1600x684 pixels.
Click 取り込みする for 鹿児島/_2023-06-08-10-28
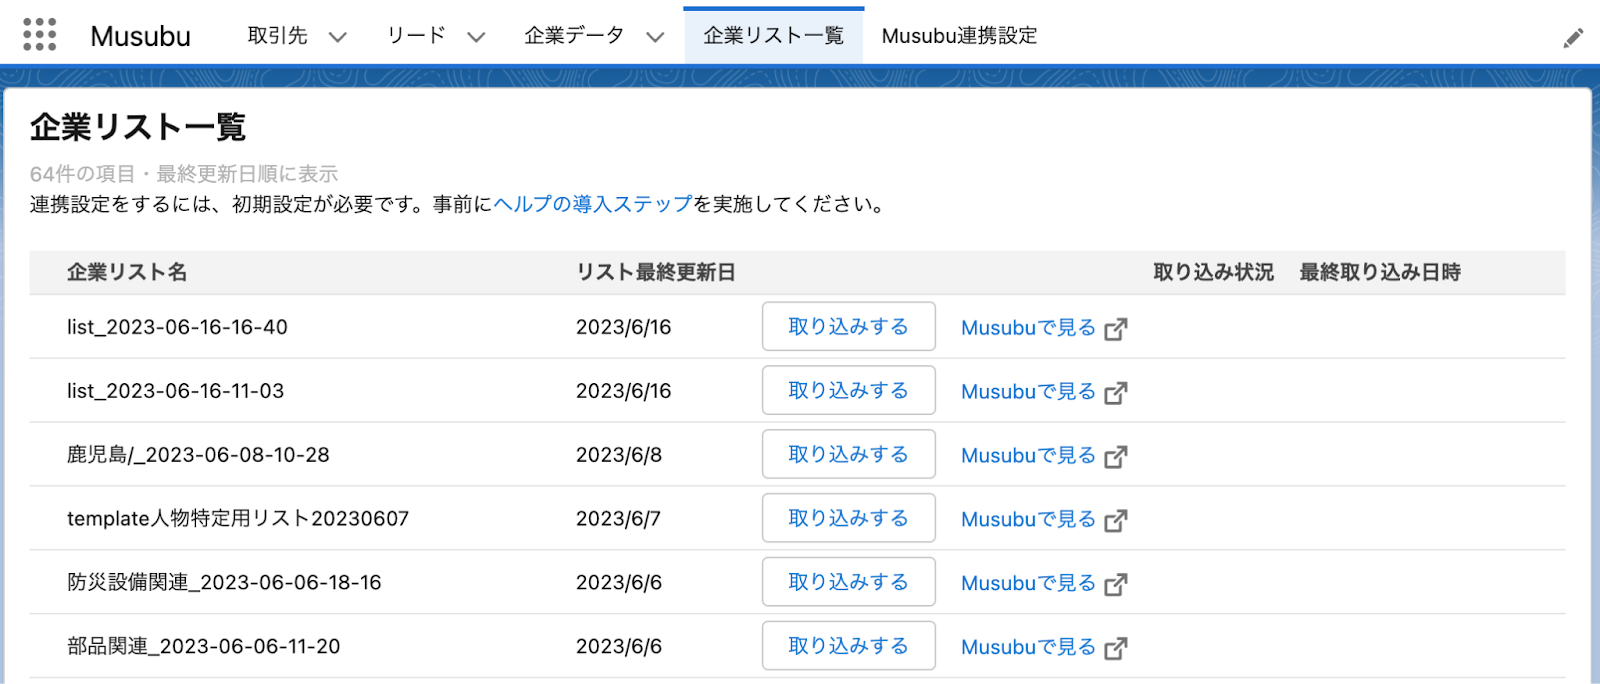849,455
